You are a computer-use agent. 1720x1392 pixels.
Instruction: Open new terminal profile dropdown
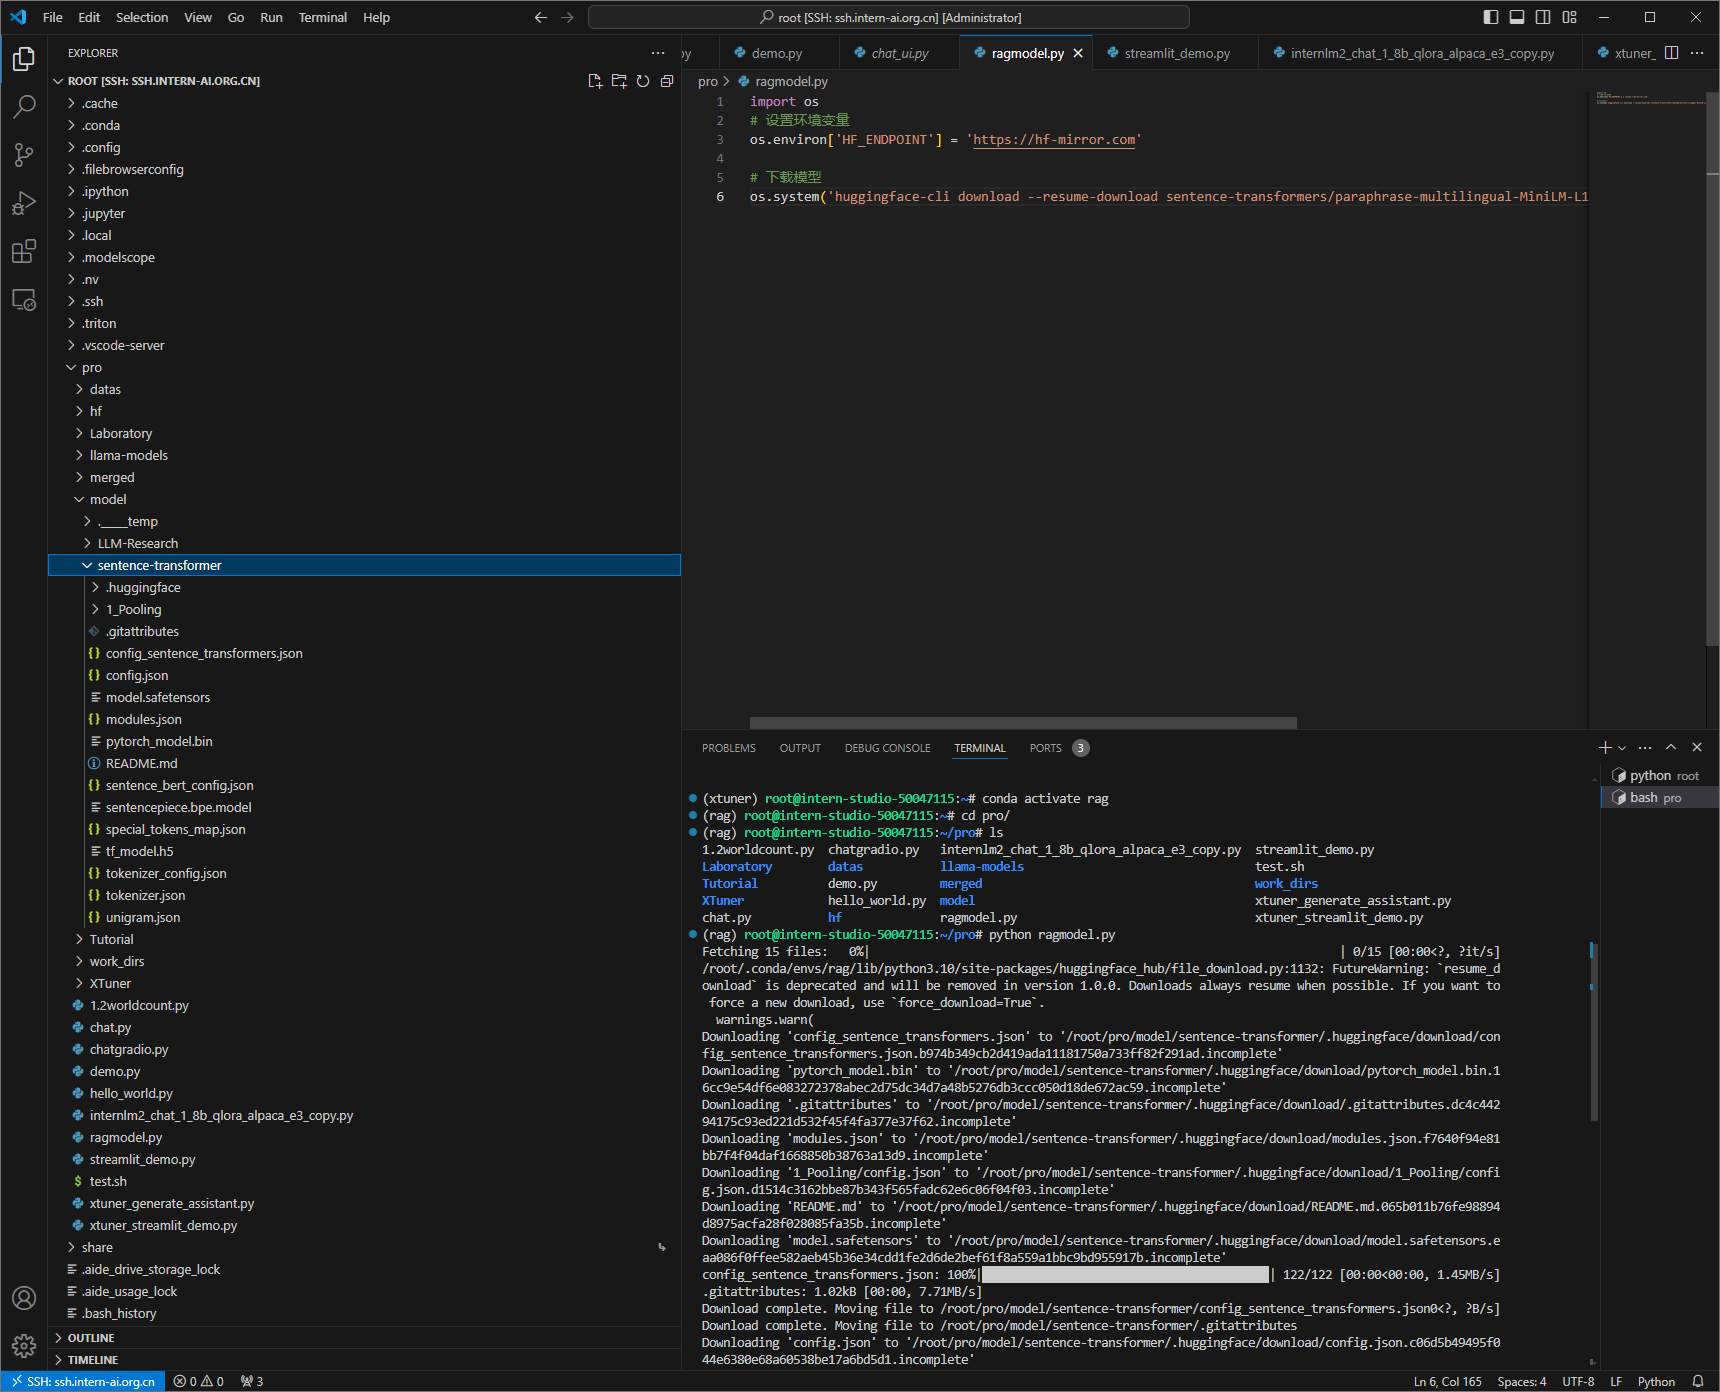[1622, 748]
